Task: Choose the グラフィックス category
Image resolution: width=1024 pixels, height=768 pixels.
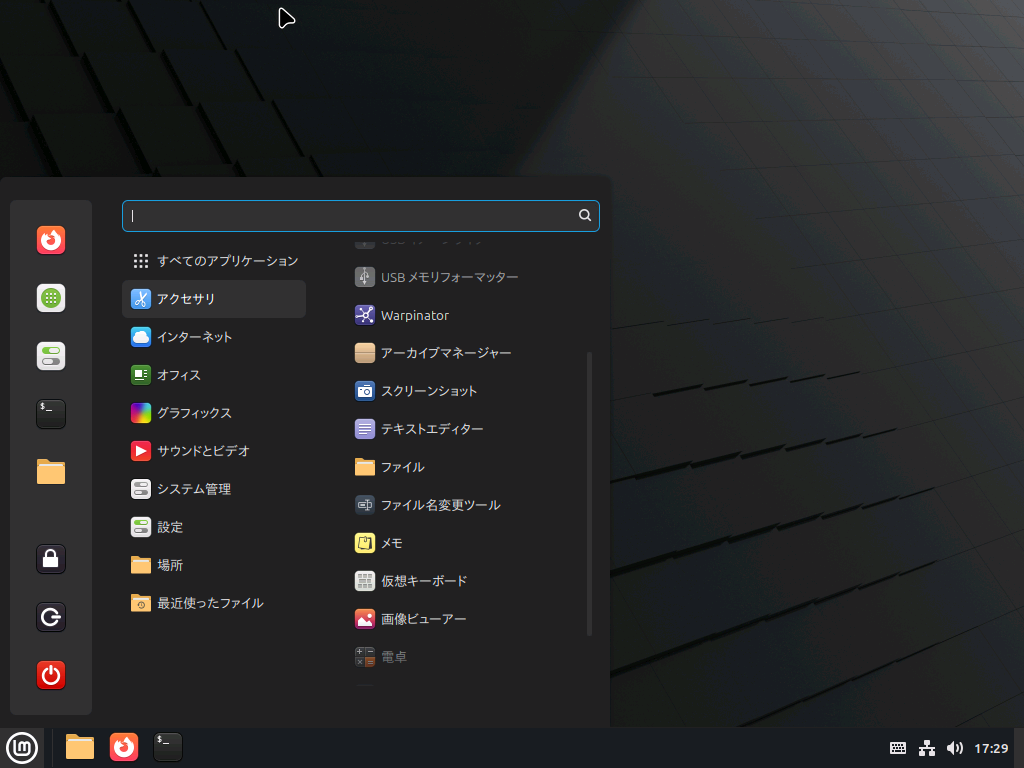Action: 194,413
